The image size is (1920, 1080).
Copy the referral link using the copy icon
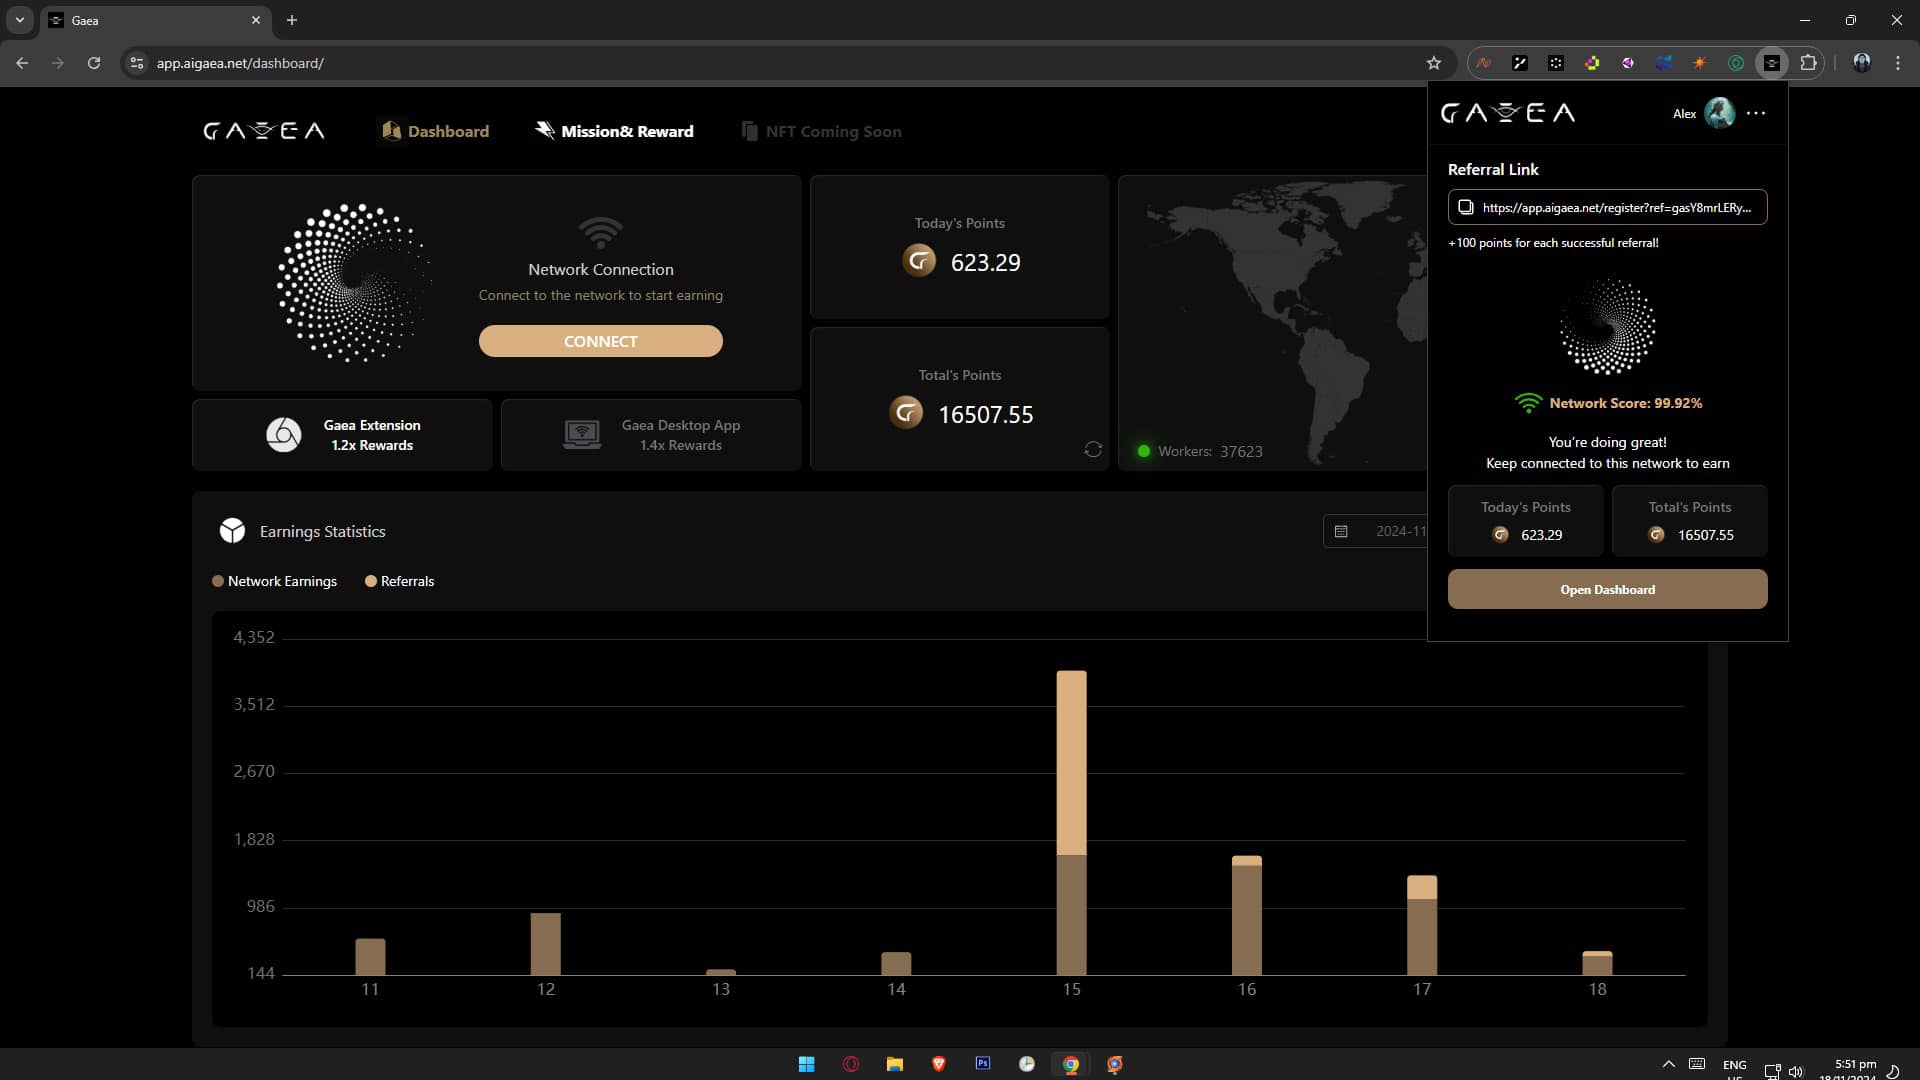coord(1465,207)
